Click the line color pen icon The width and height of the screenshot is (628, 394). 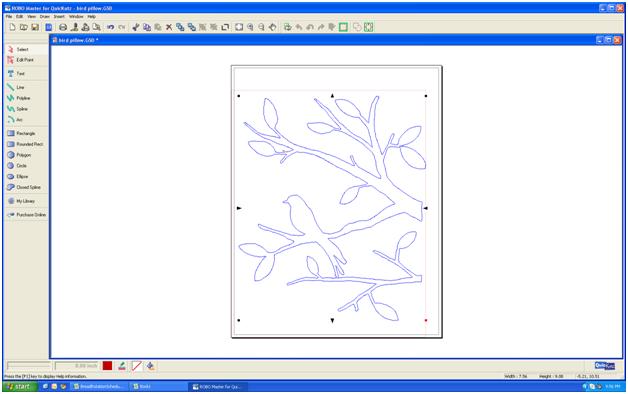point(122,366)
